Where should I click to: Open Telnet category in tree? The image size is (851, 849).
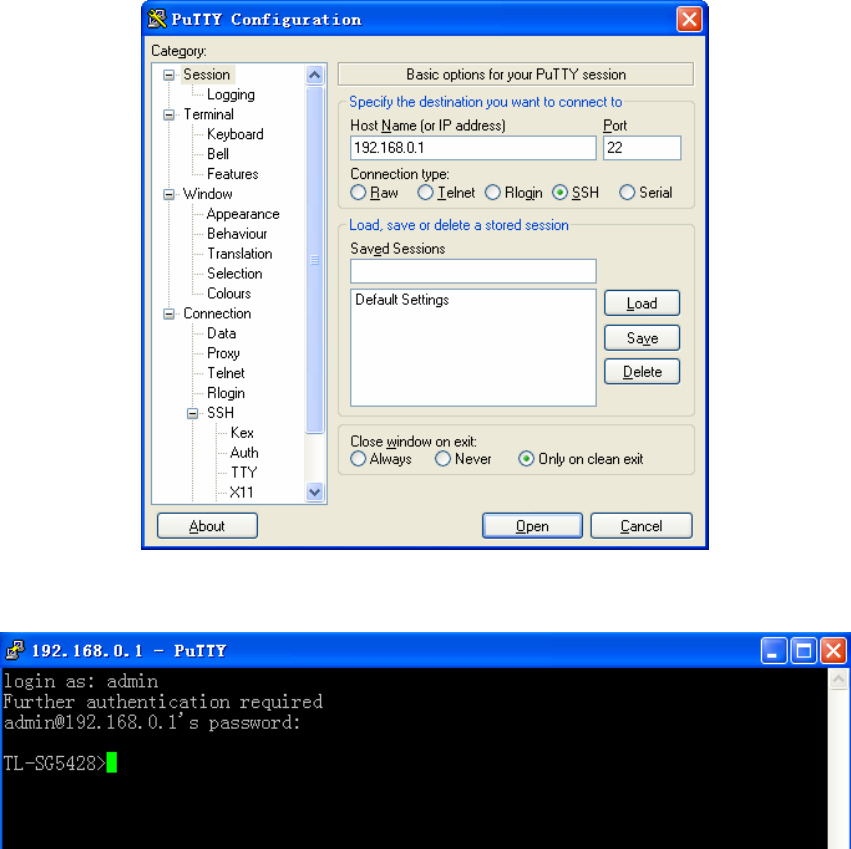226,373
